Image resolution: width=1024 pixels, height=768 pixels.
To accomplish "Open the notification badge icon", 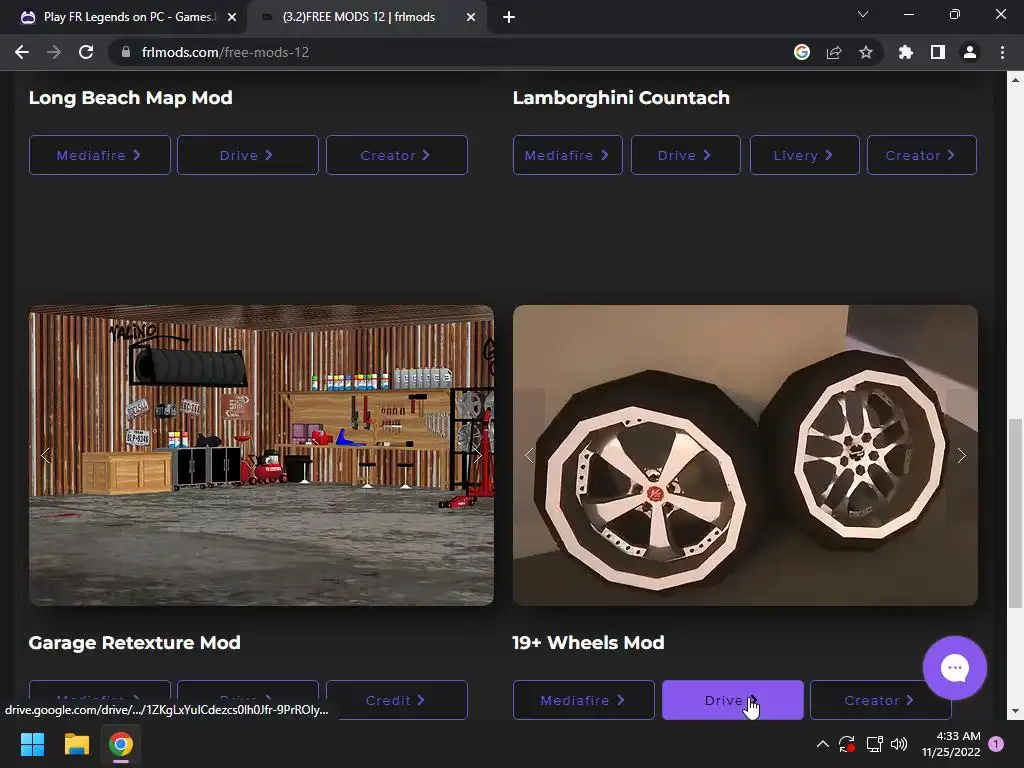I will [x=996, y=744].
